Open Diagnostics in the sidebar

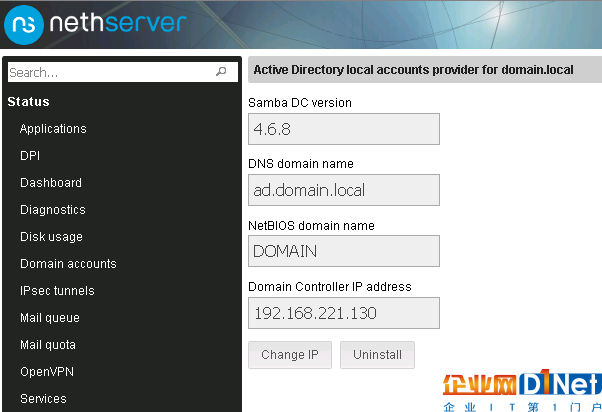(x=53, y=210)
